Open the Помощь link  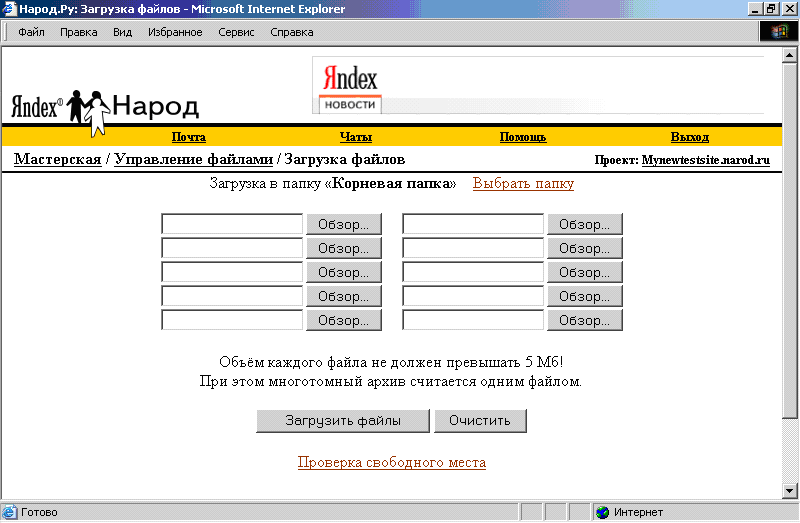pos(523,137)
